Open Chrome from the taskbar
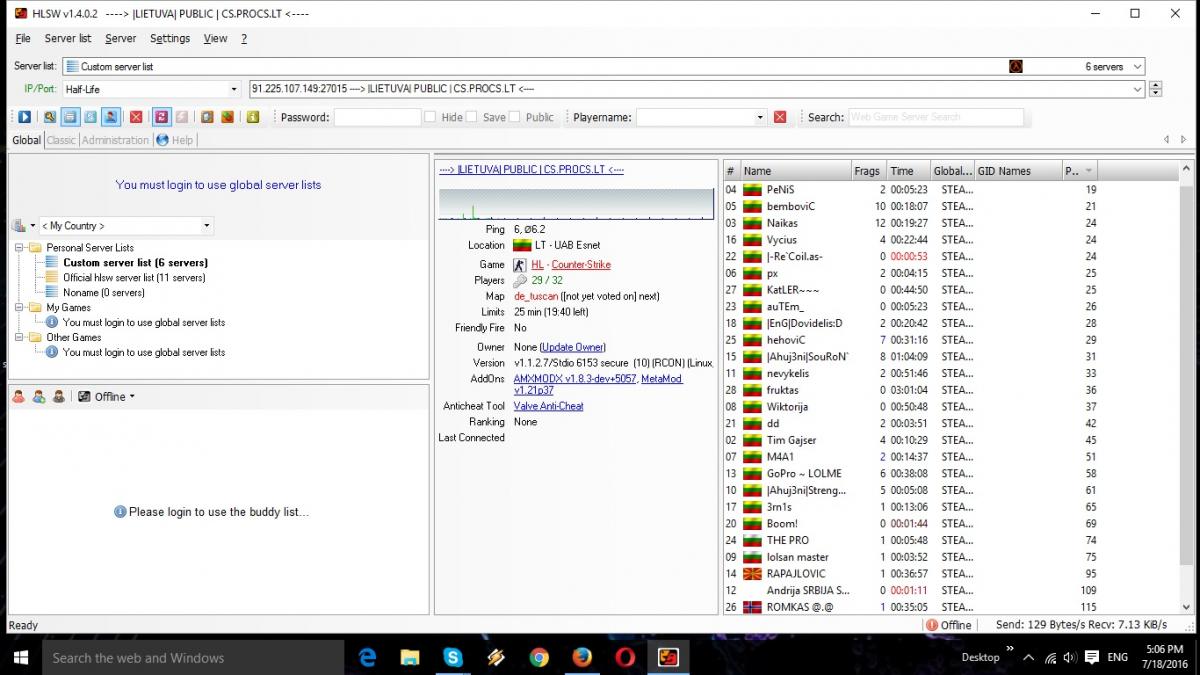This screenshot has width=1200, height=675. point(539,657)
